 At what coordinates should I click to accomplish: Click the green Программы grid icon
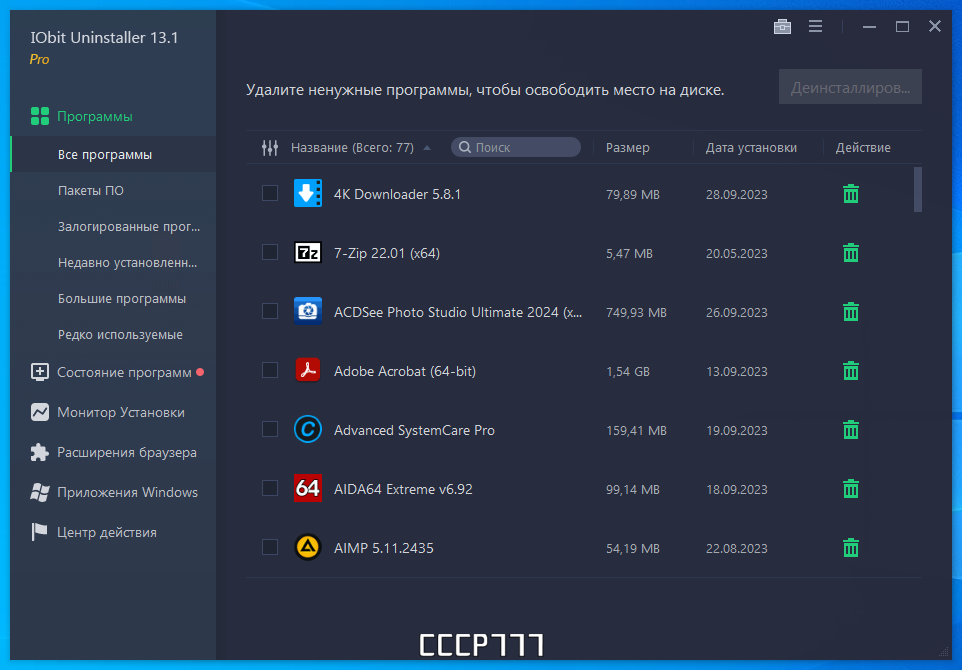40,116
